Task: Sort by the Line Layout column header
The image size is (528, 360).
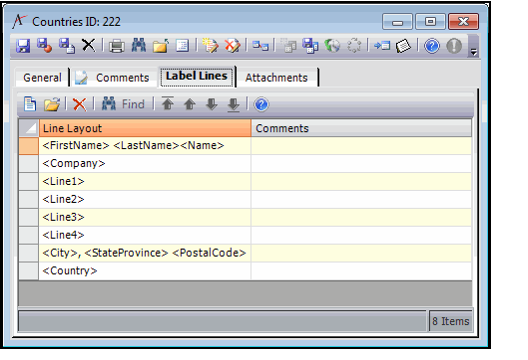Action: pyautogui.click(x=145, y=128)
